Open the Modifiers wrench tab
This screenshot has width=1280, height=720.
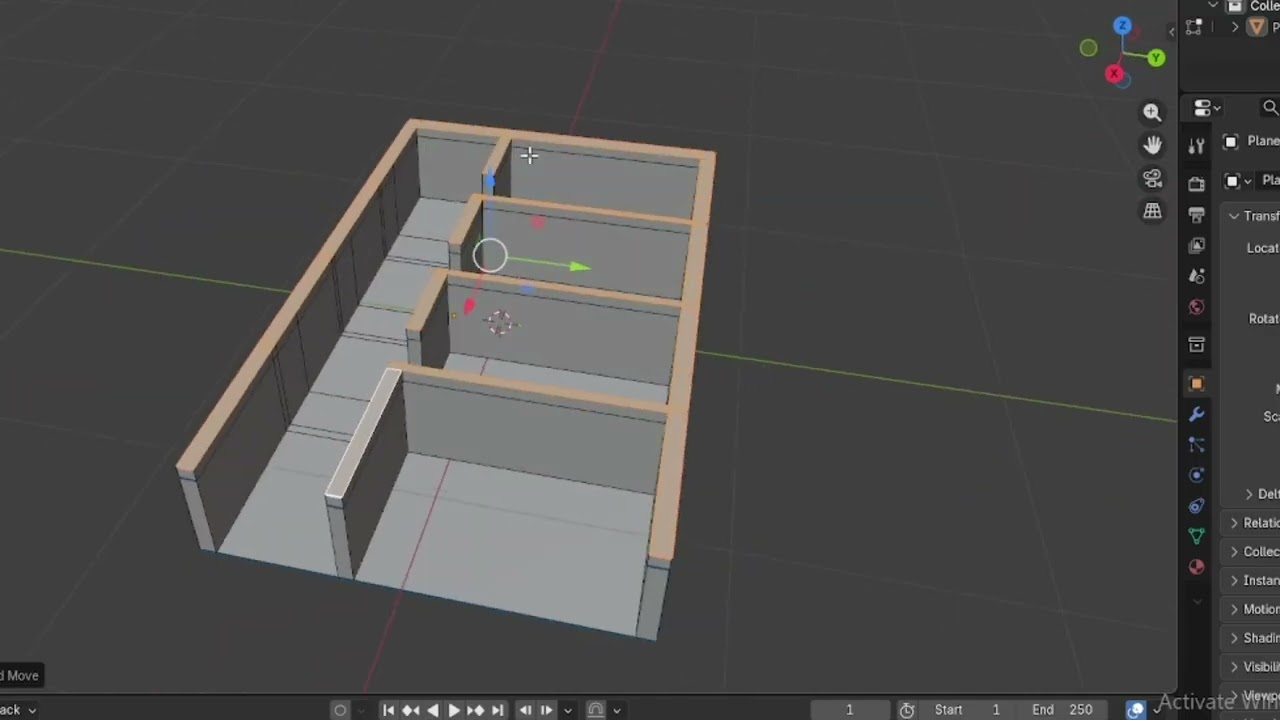point(1196,414)
